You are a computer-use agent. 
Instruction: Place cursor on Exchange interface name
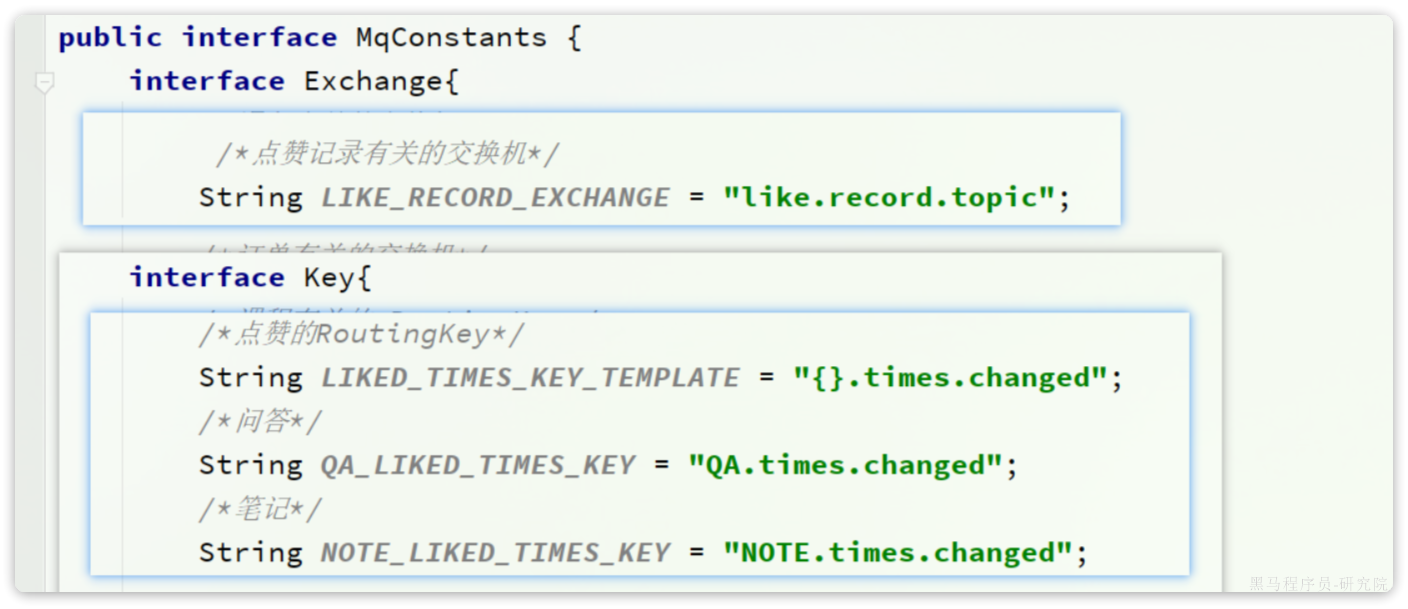(x=373, y=81)
